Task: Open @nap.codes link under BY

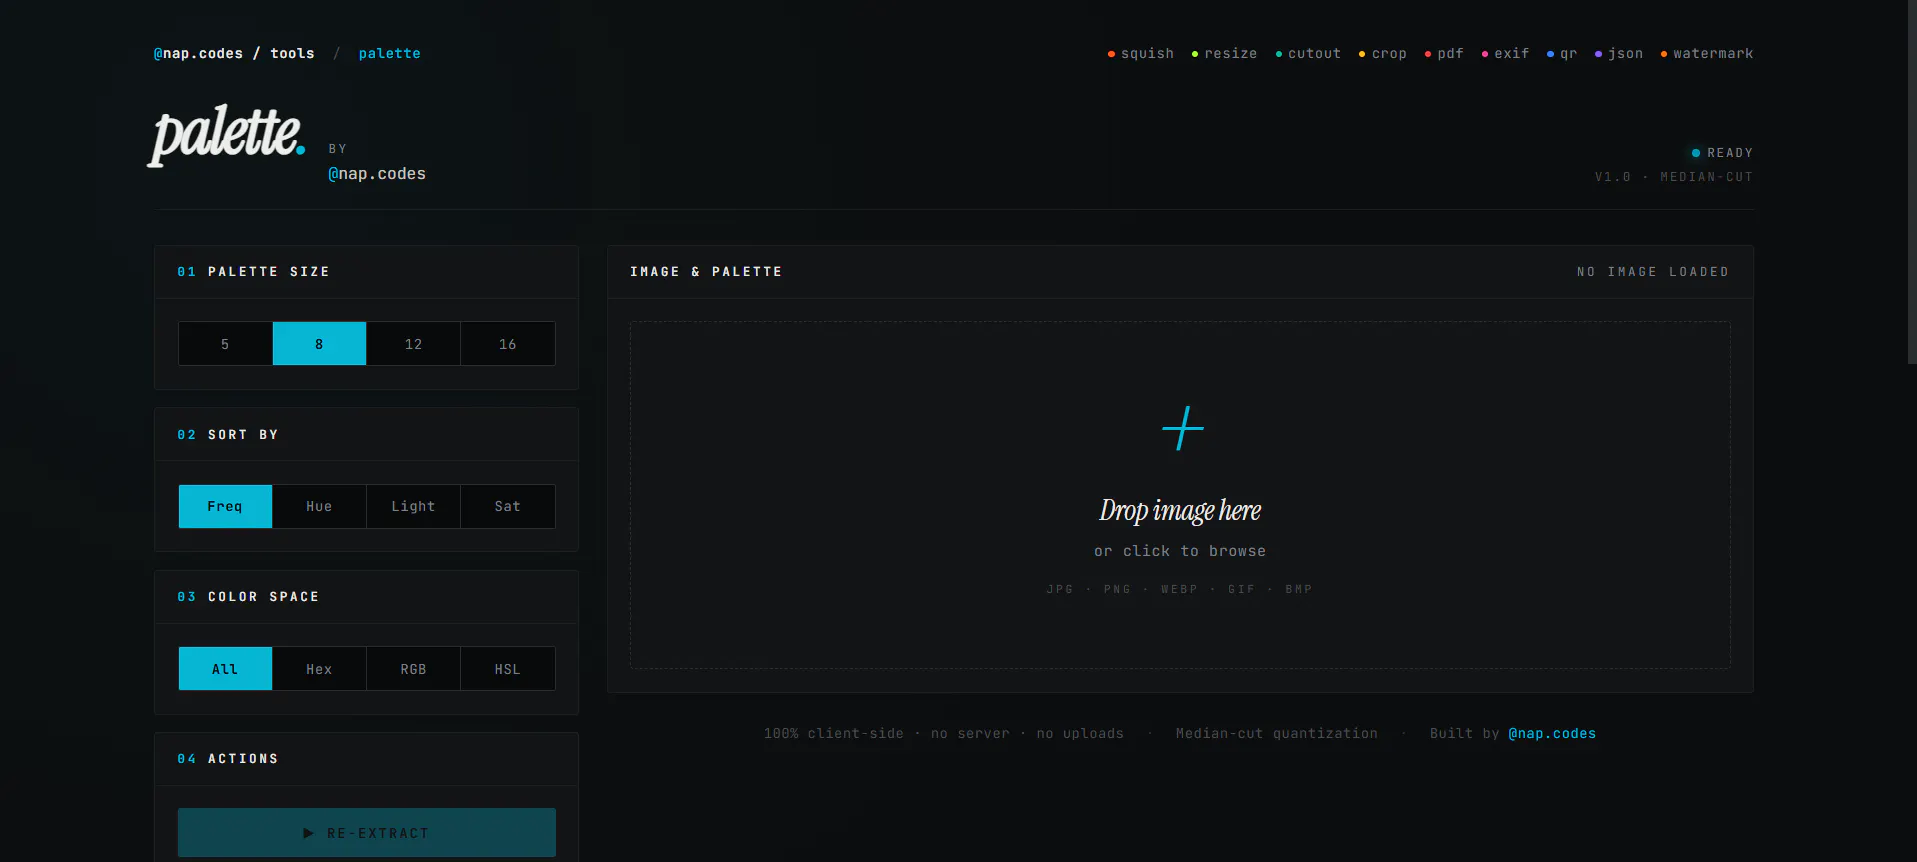Action: click(x=377, y=174)
